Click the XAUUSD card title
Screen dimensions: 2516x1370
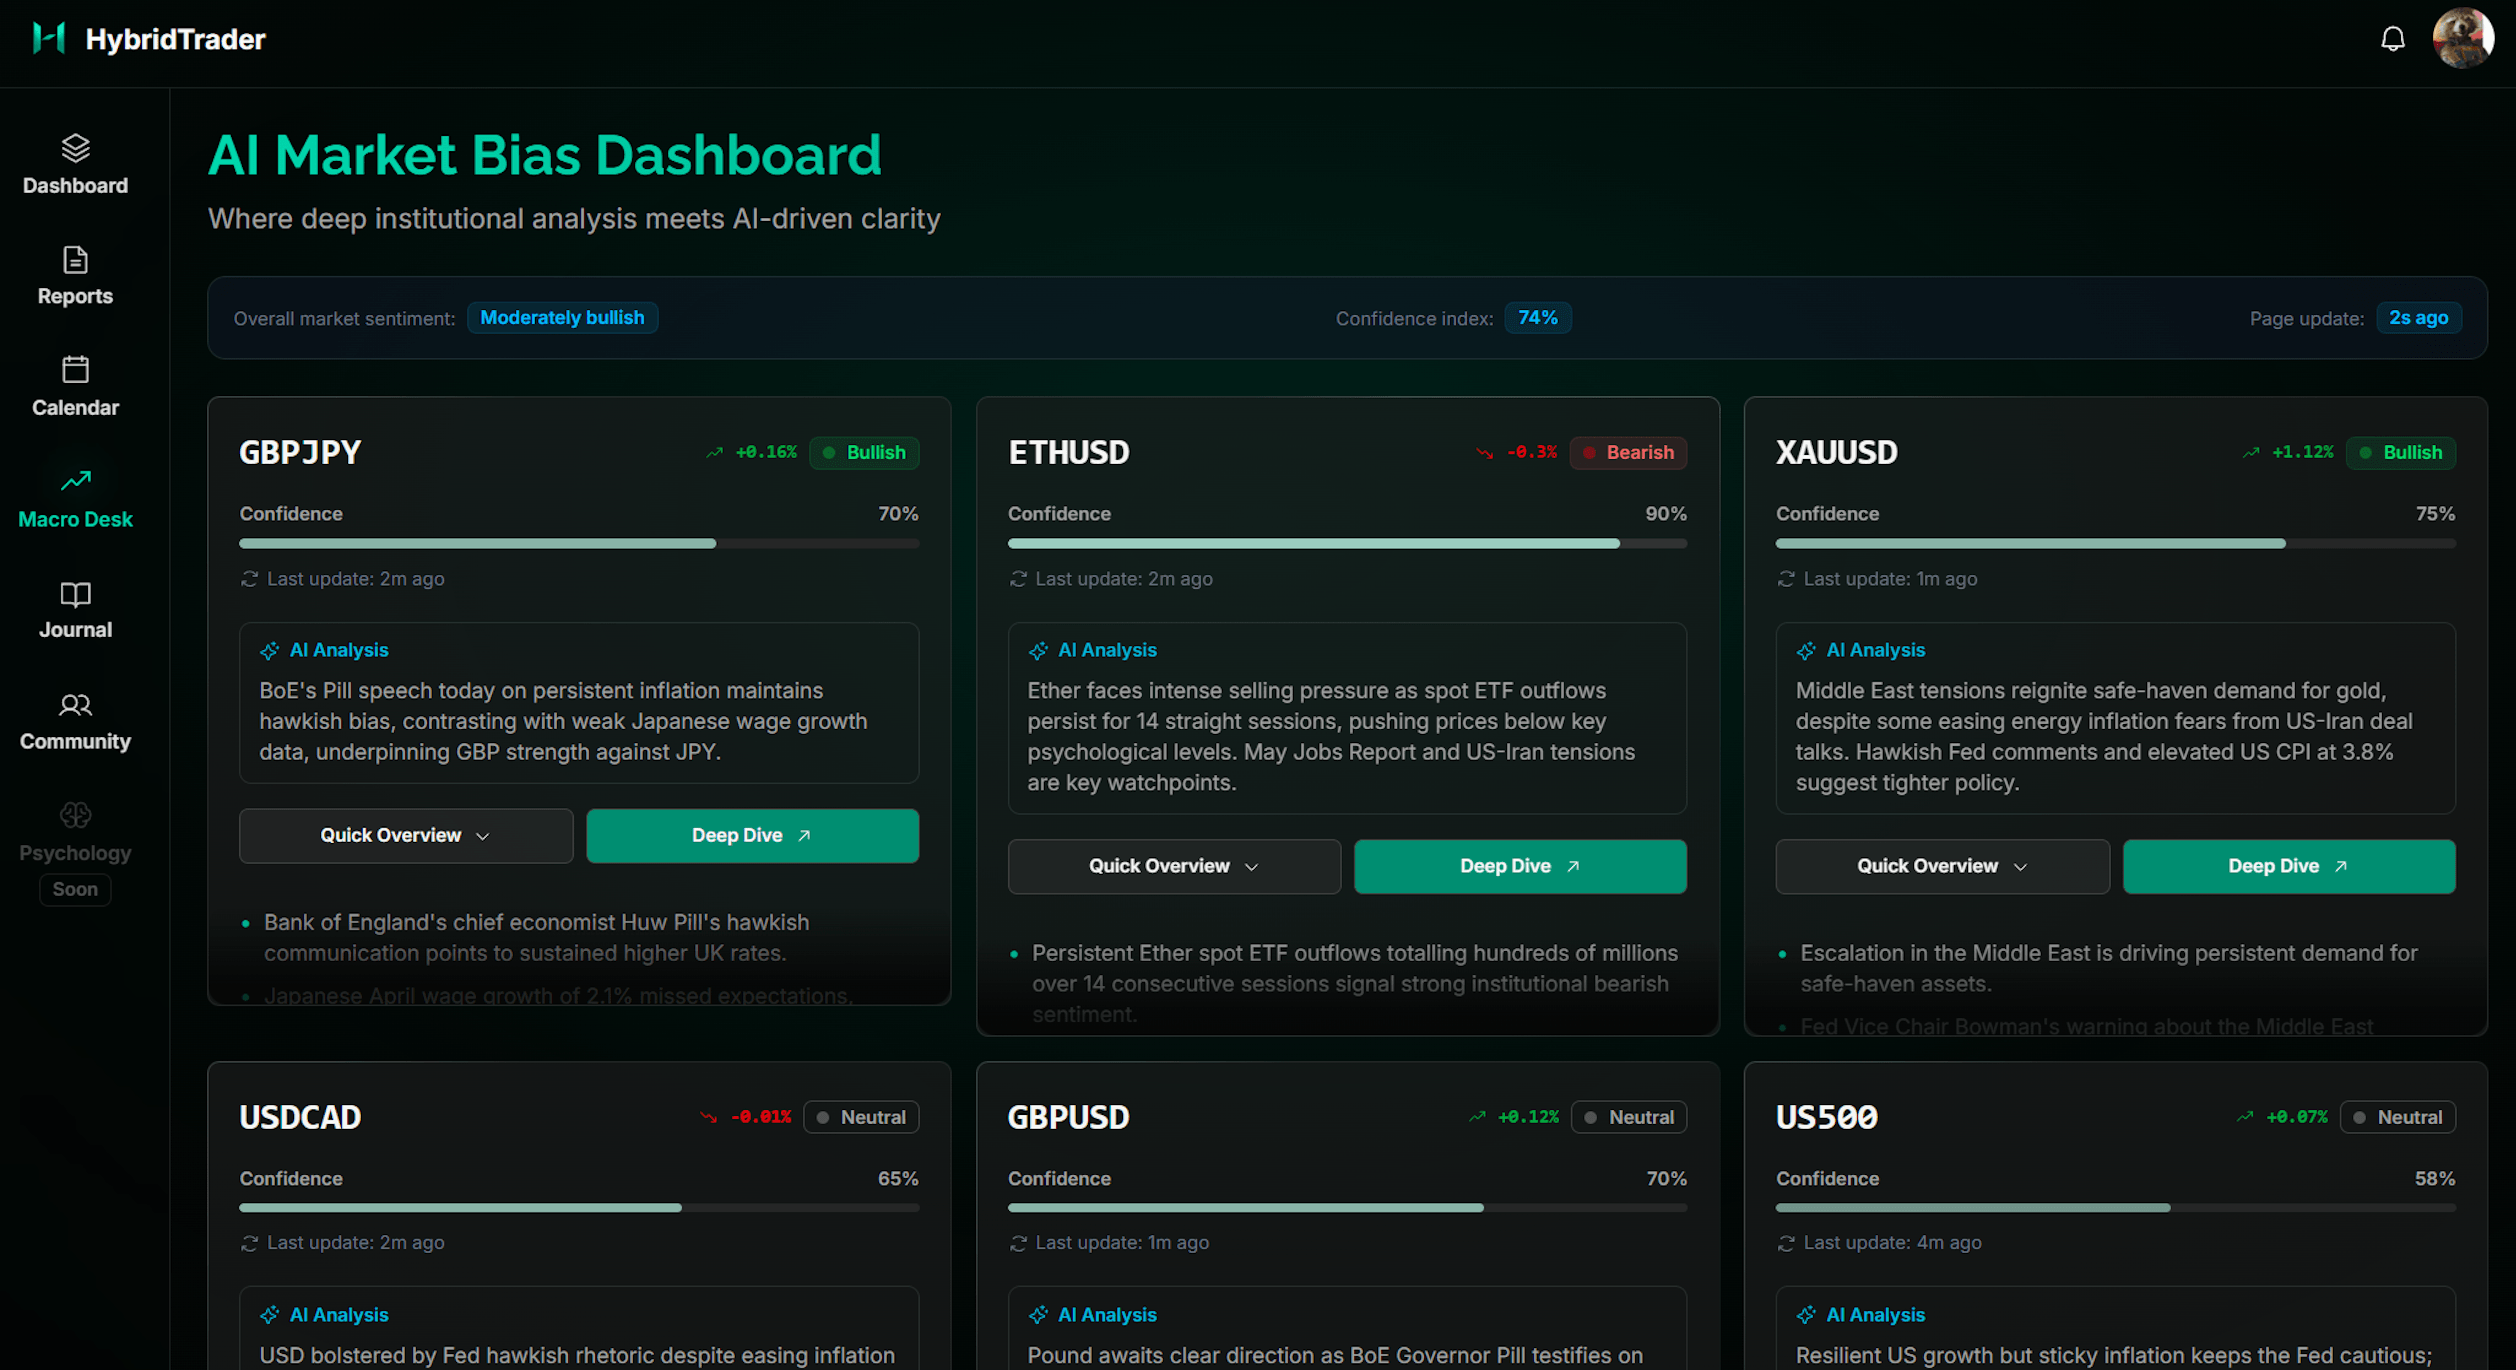1836,452
